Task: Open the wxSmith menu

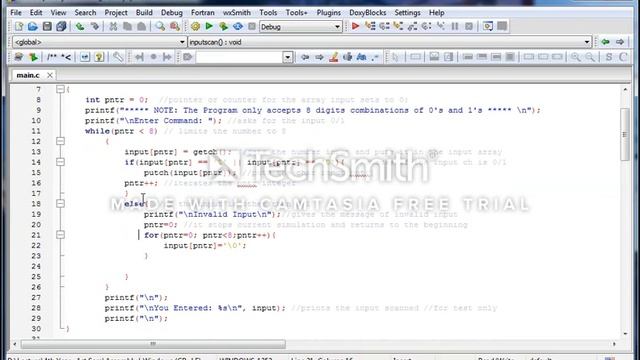Action: 237,13
